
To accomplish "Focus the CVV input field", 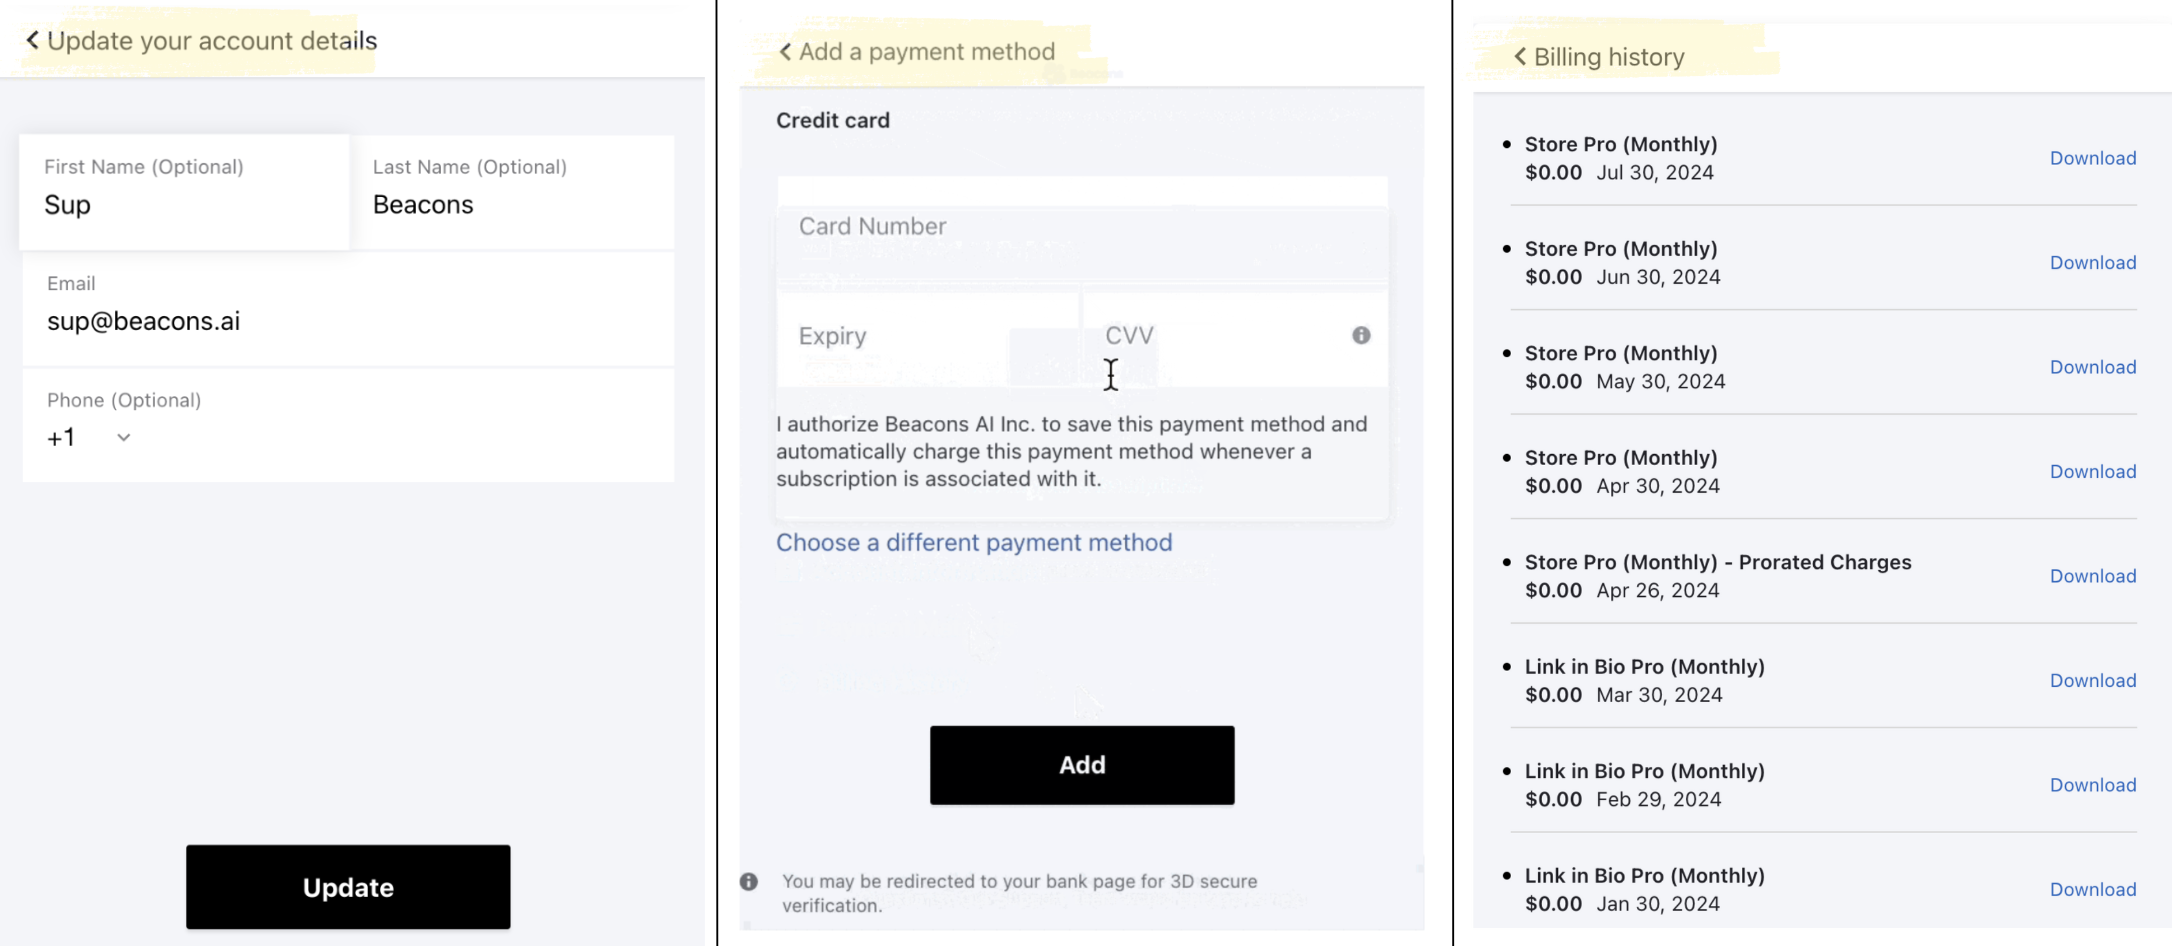I will (1235, 337).
